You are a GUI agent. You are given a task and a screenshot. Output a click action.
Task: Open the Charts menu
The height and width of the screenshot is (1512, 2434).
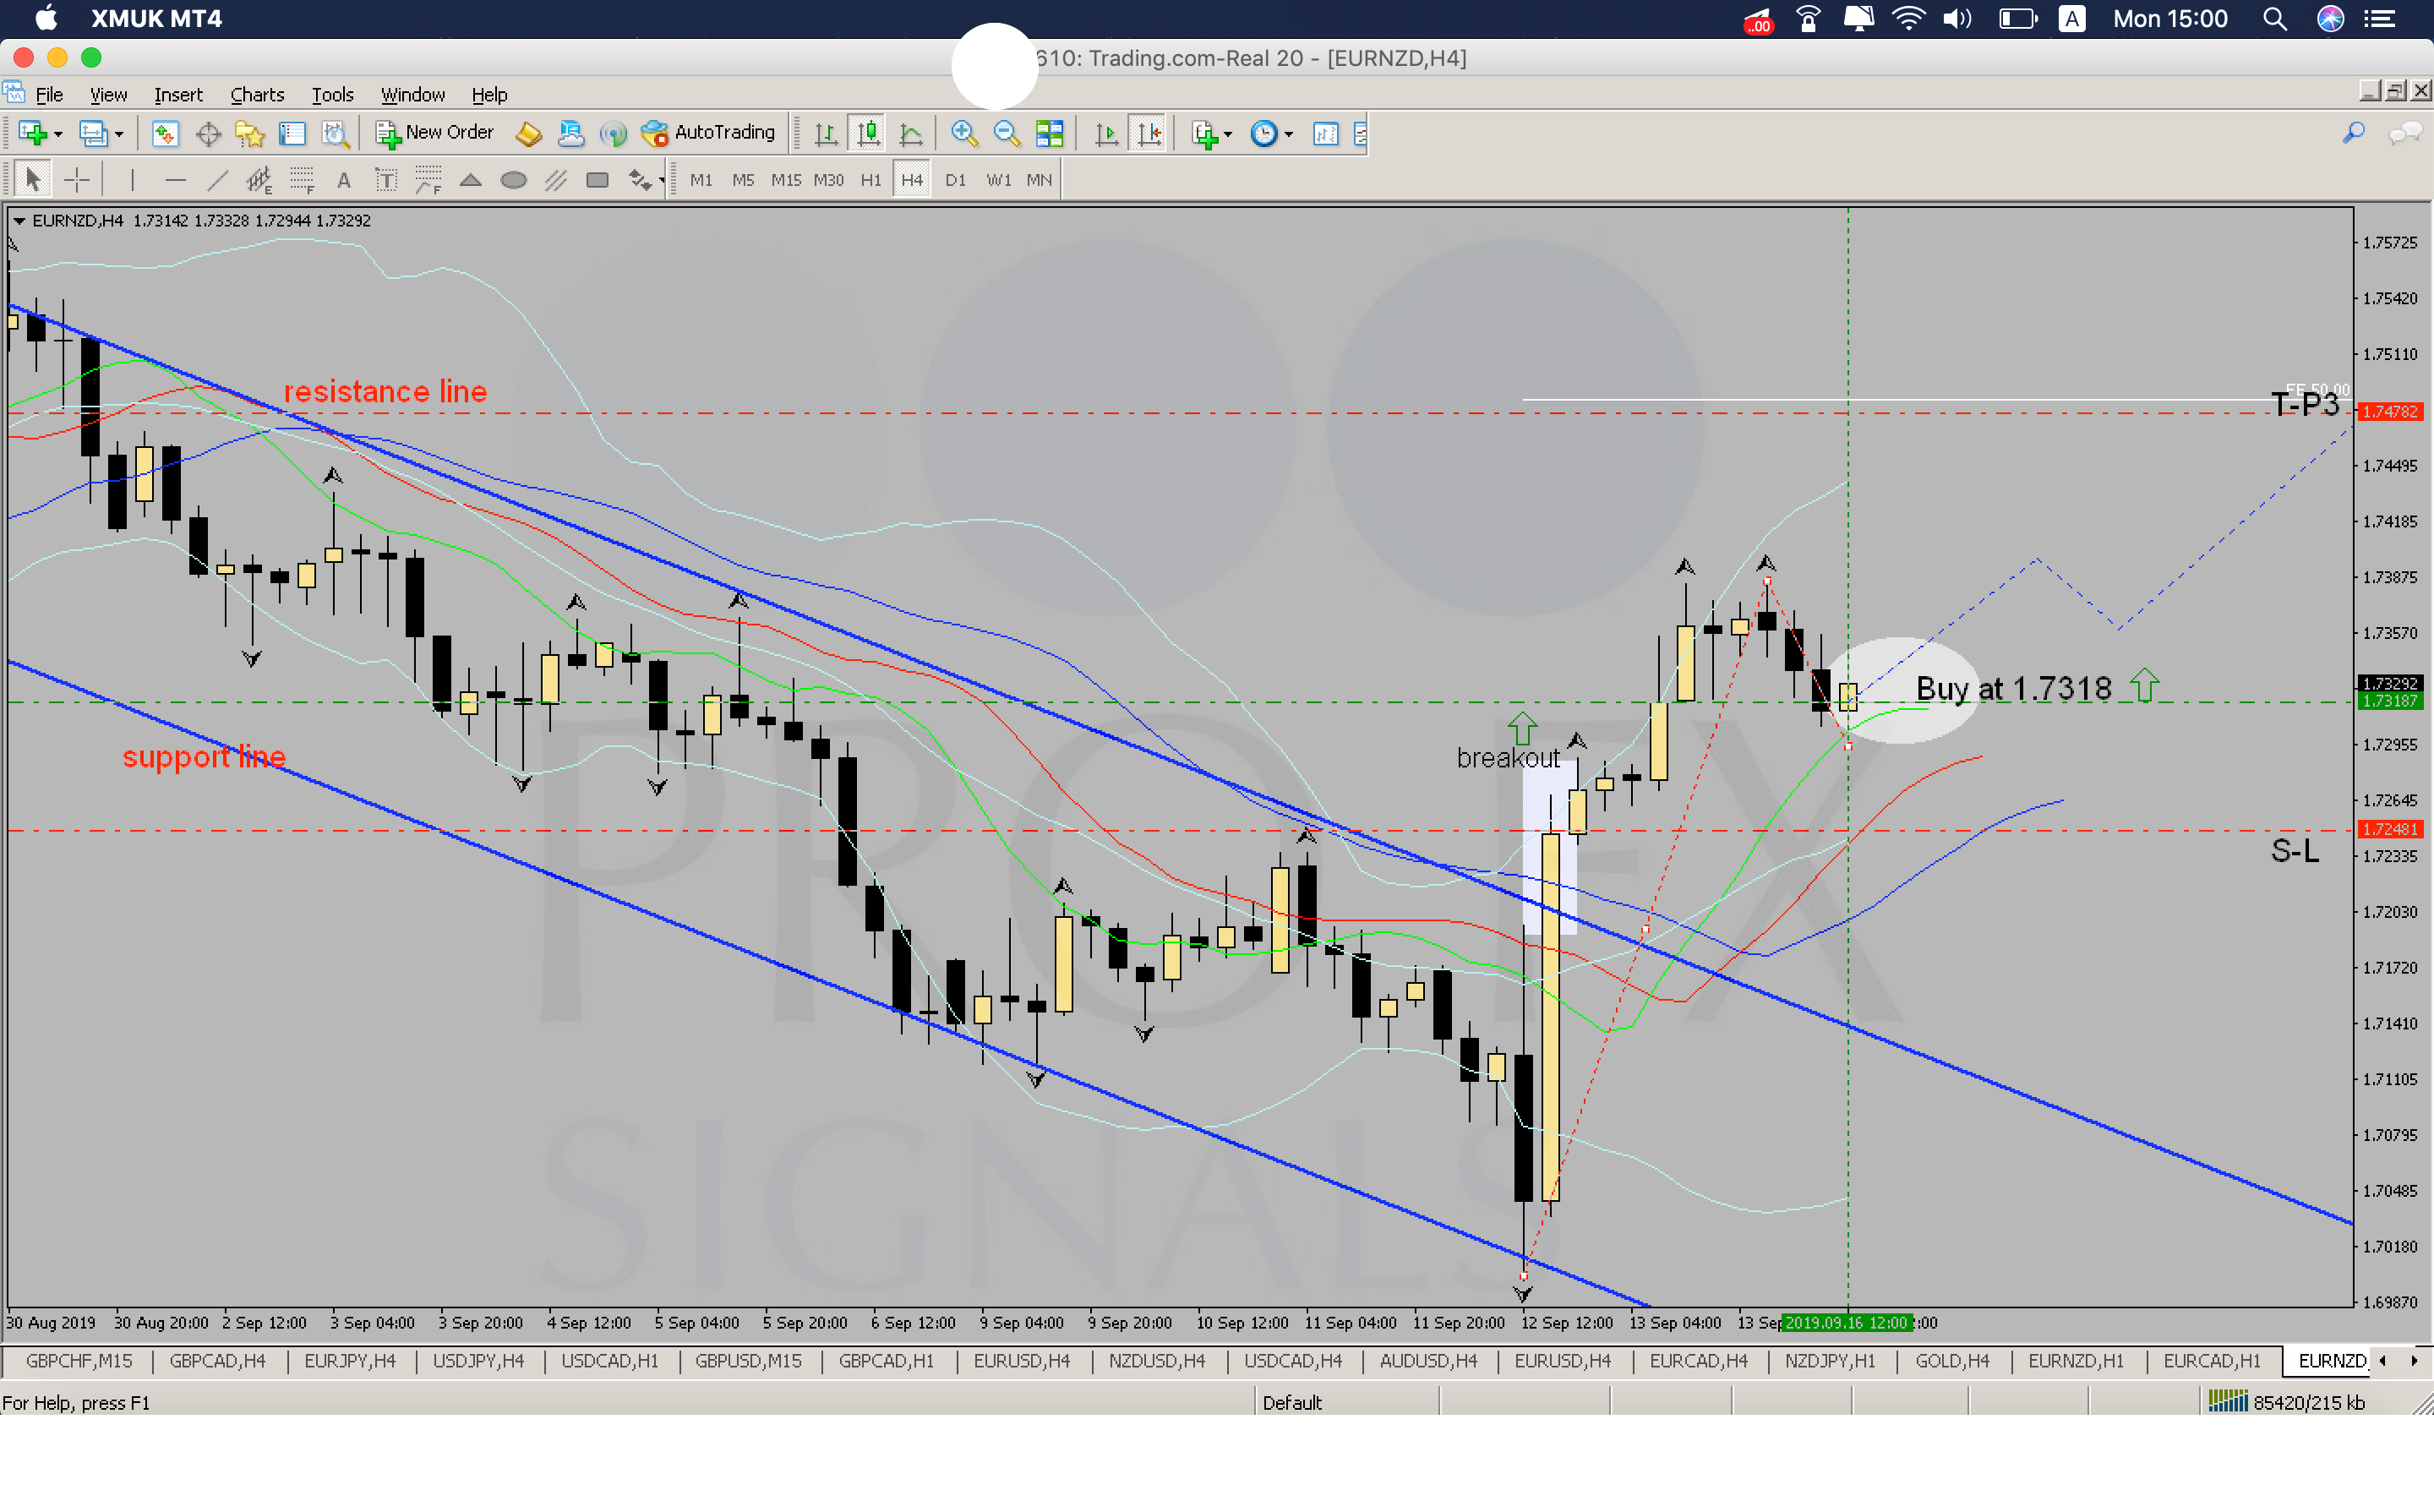tap(257, 95)
